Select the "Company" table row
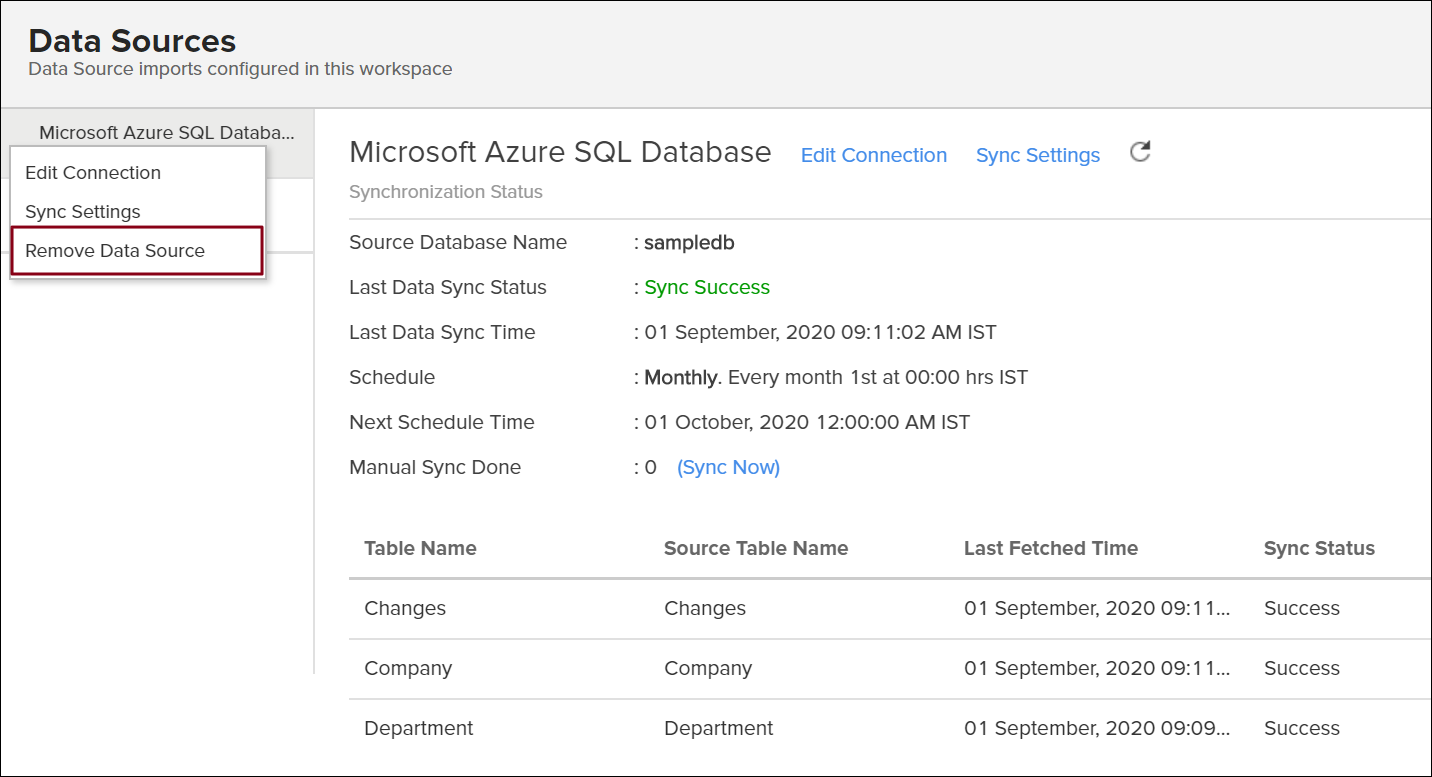Screen dimensions: 1432x777 point(408,668)
